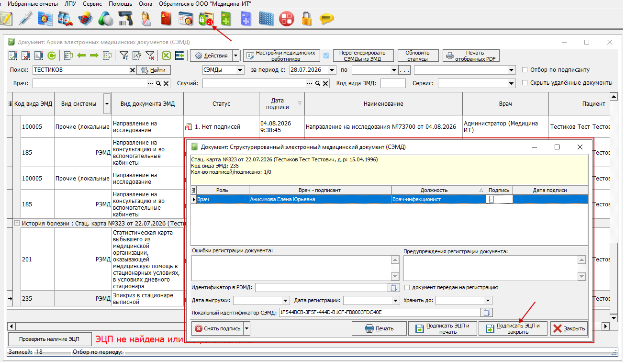Screen dimensions: 624x363
Task: Open the Сервис menu
Action: tap(92, 4)
